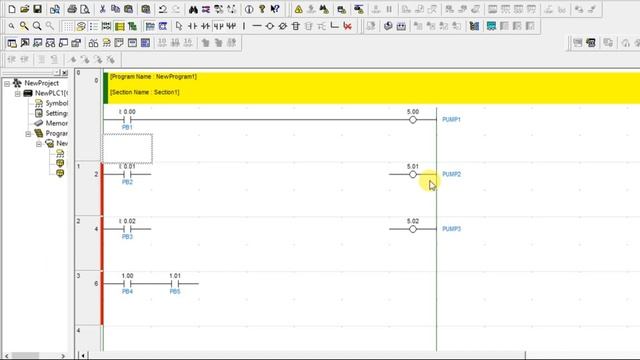Select rung 3 margin number

tap(78, 276)
